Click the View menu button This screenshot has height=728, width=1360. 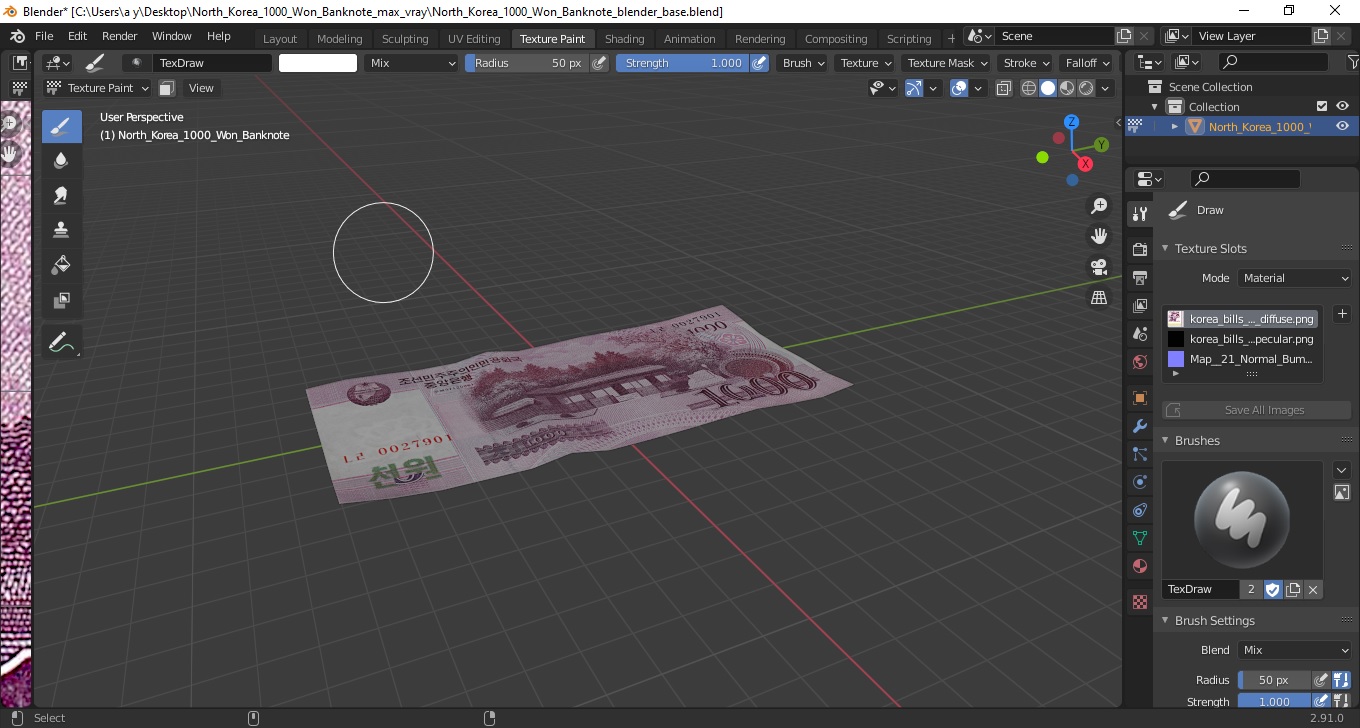click(201, 88)
